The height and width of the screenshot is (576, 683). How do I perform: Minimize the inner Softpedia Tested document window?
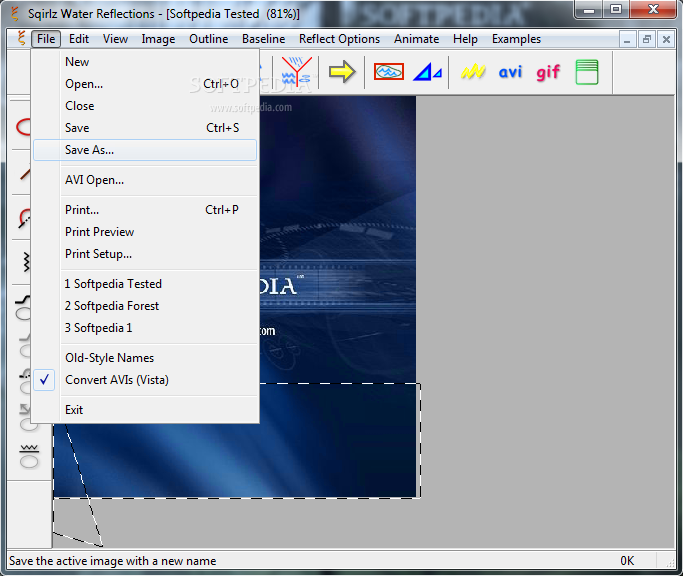click(x=627, y=40)
